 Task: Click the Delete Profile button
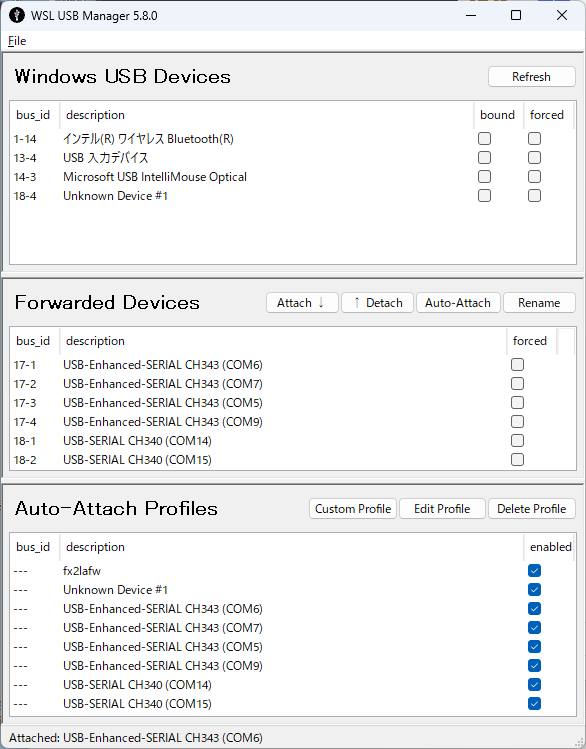point(532,509)
